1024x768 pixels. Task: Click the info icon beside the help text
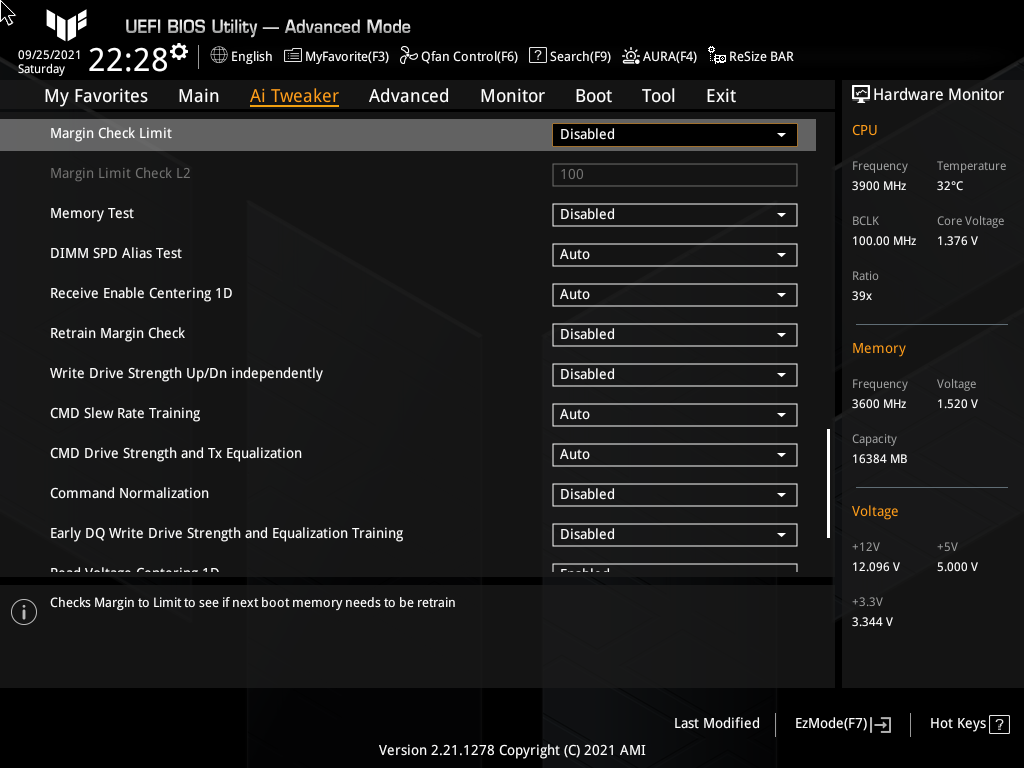(24, 612)
